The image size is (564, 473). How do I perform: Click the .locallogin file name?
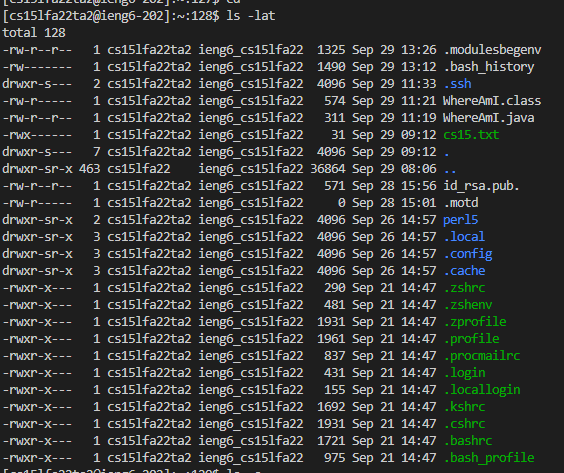click(482, 390)
